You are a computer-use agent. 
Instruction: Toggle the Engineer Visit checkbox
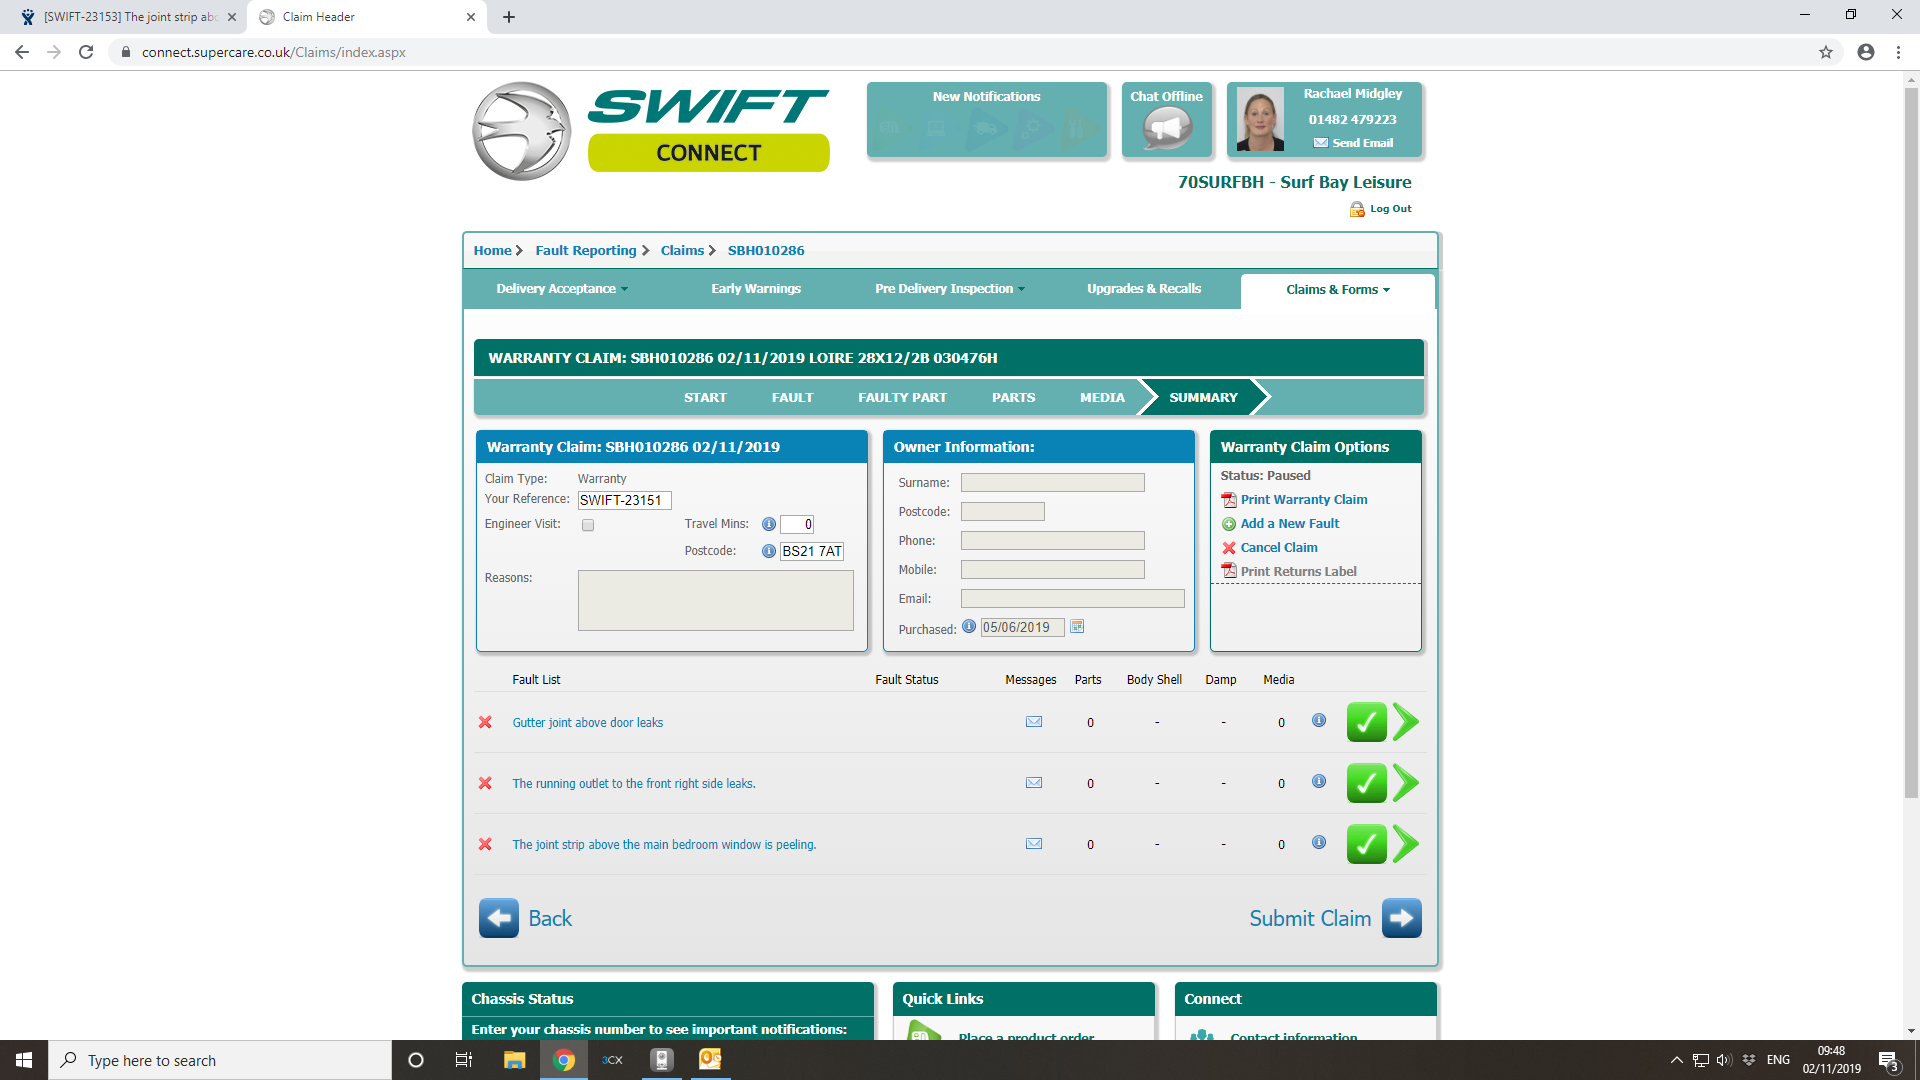coord(588,525)
